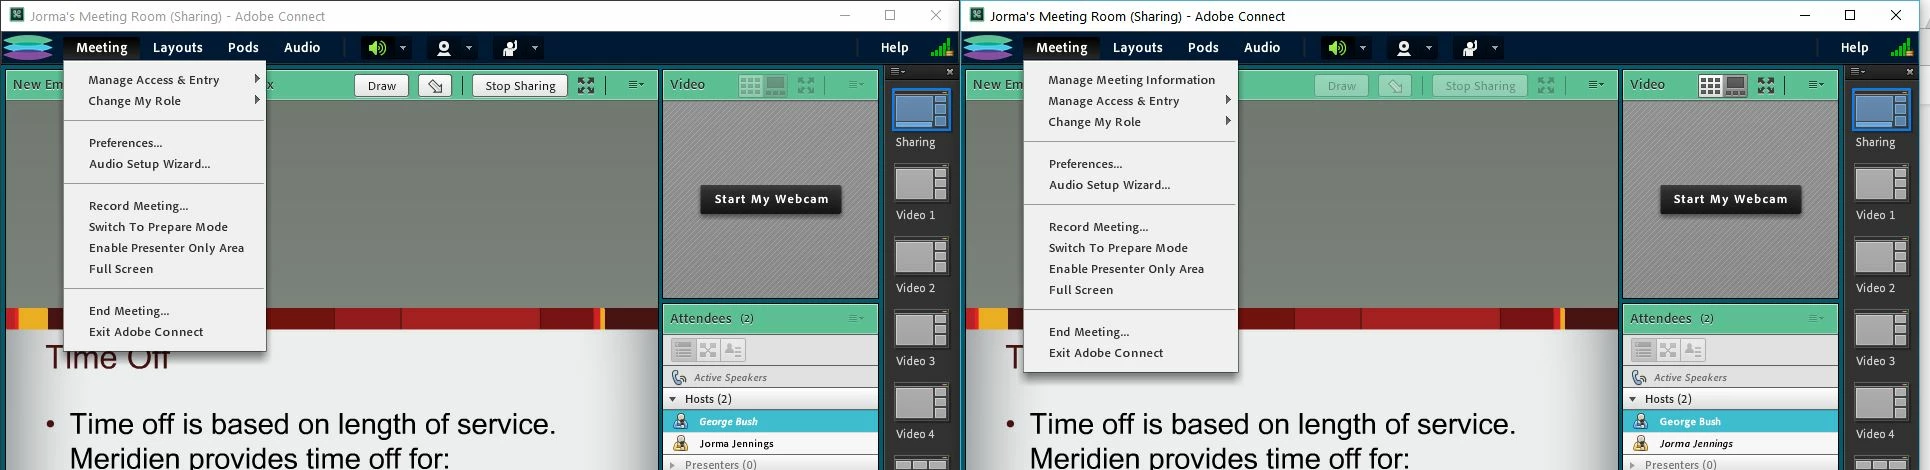Open Video pod options menu in right window
Image resolution: width=1930 pixels, height=470 pixels.
click(1816, 85)
